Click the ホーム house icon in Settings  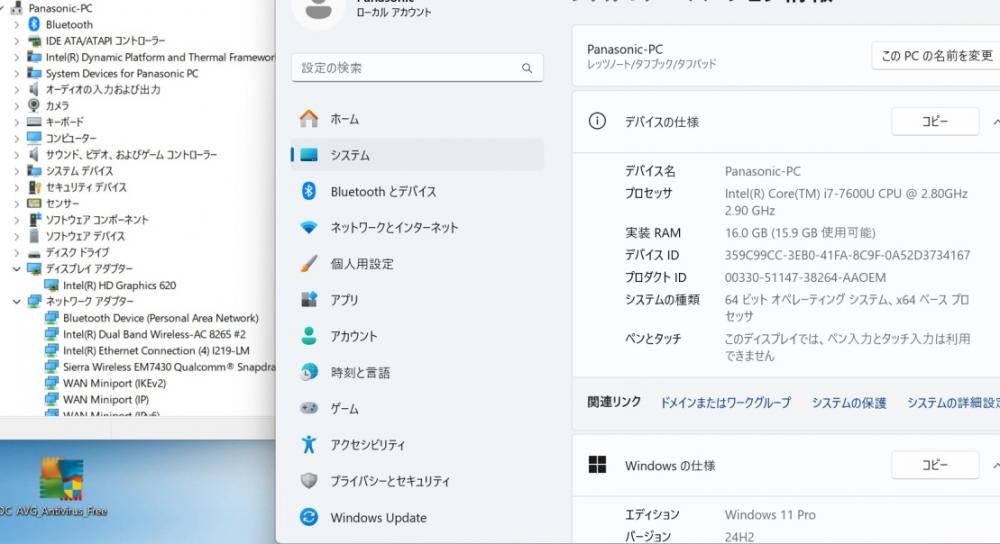click(309, 119)
